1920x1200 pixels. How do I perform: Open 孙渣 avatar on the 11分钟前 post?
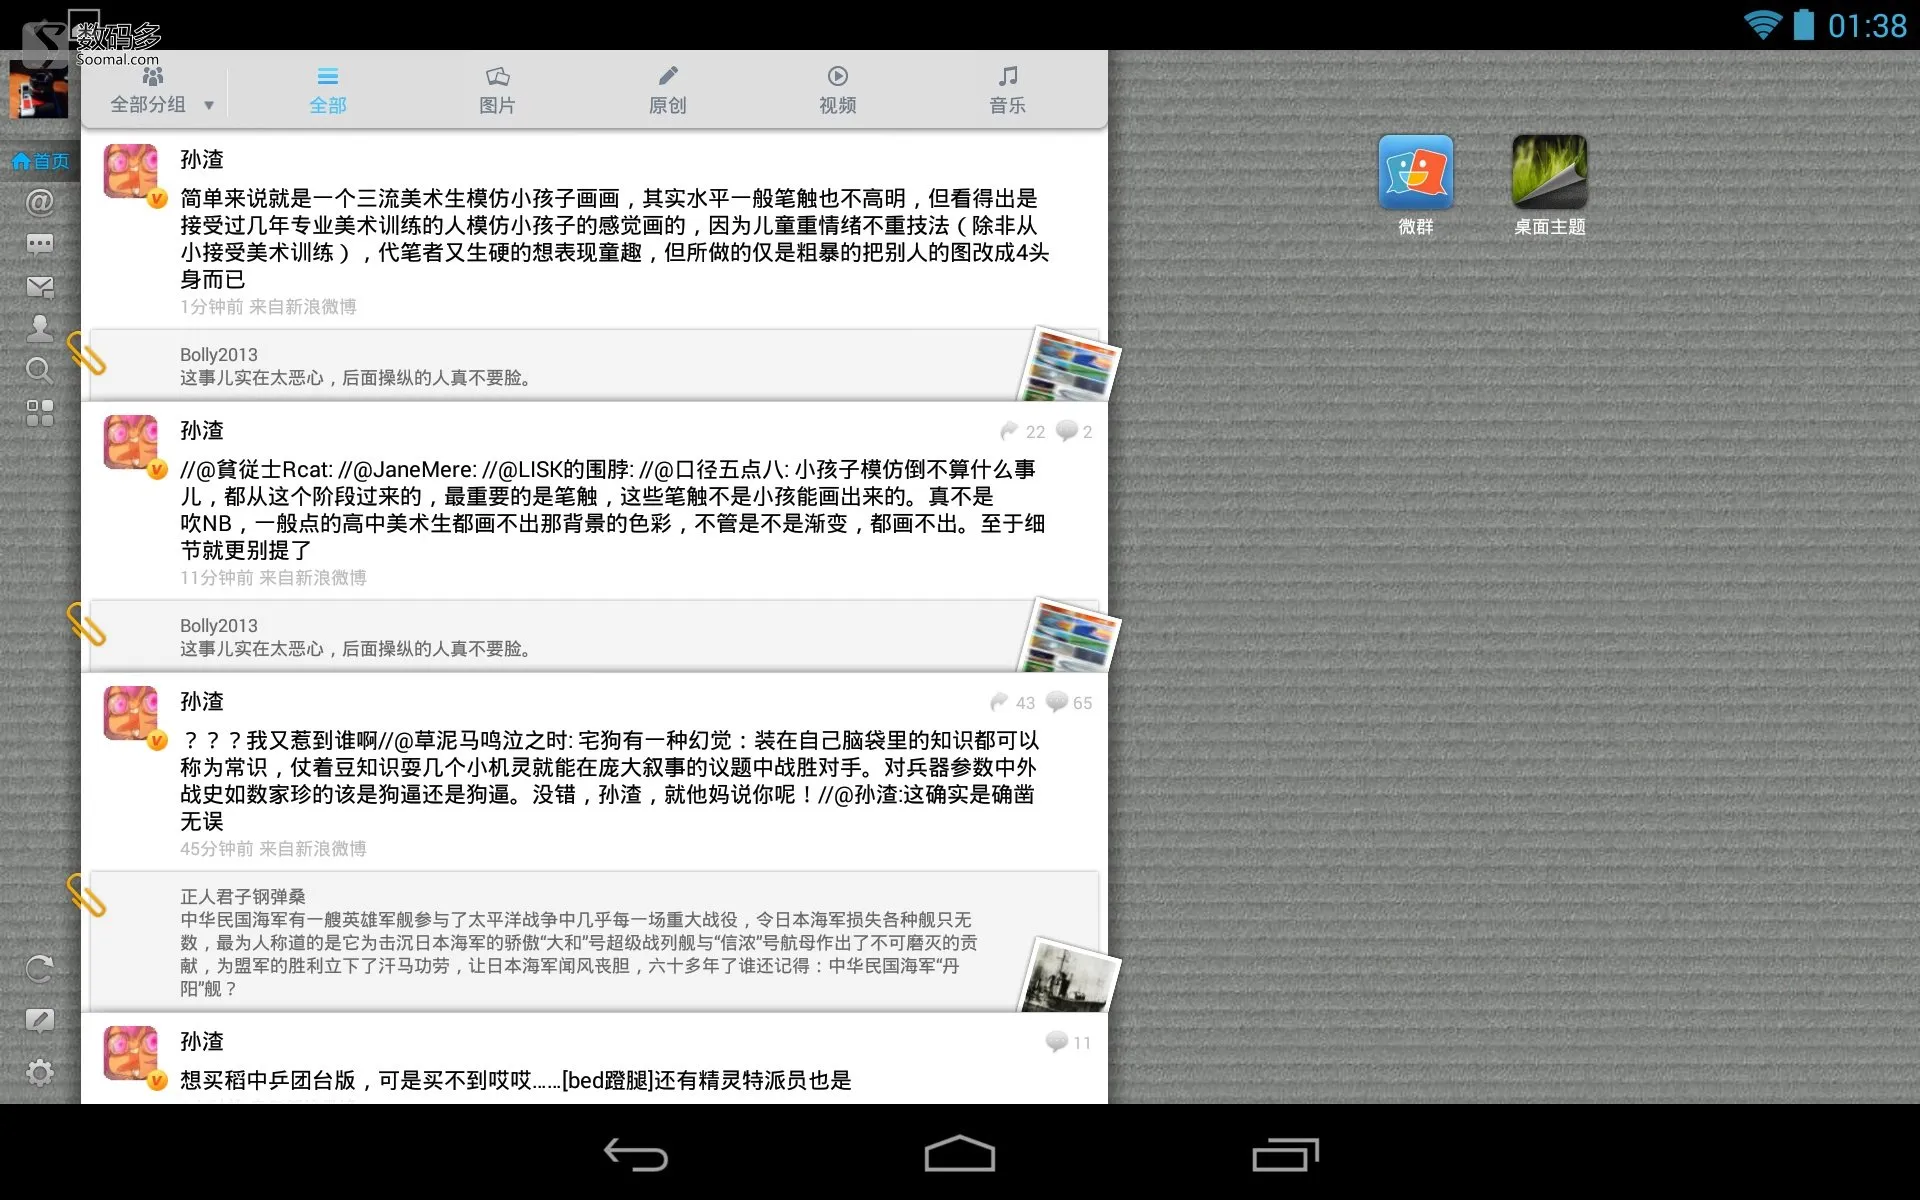click(132, 443)
